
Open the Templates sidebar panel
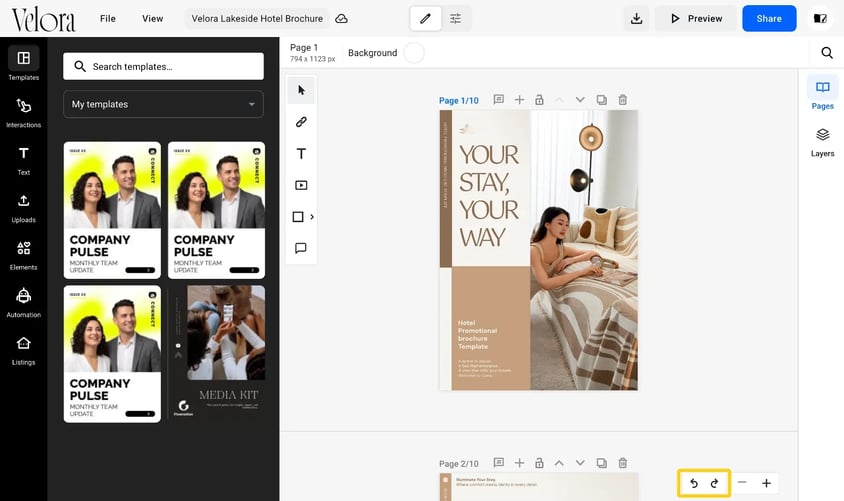(x=24, y=63)
